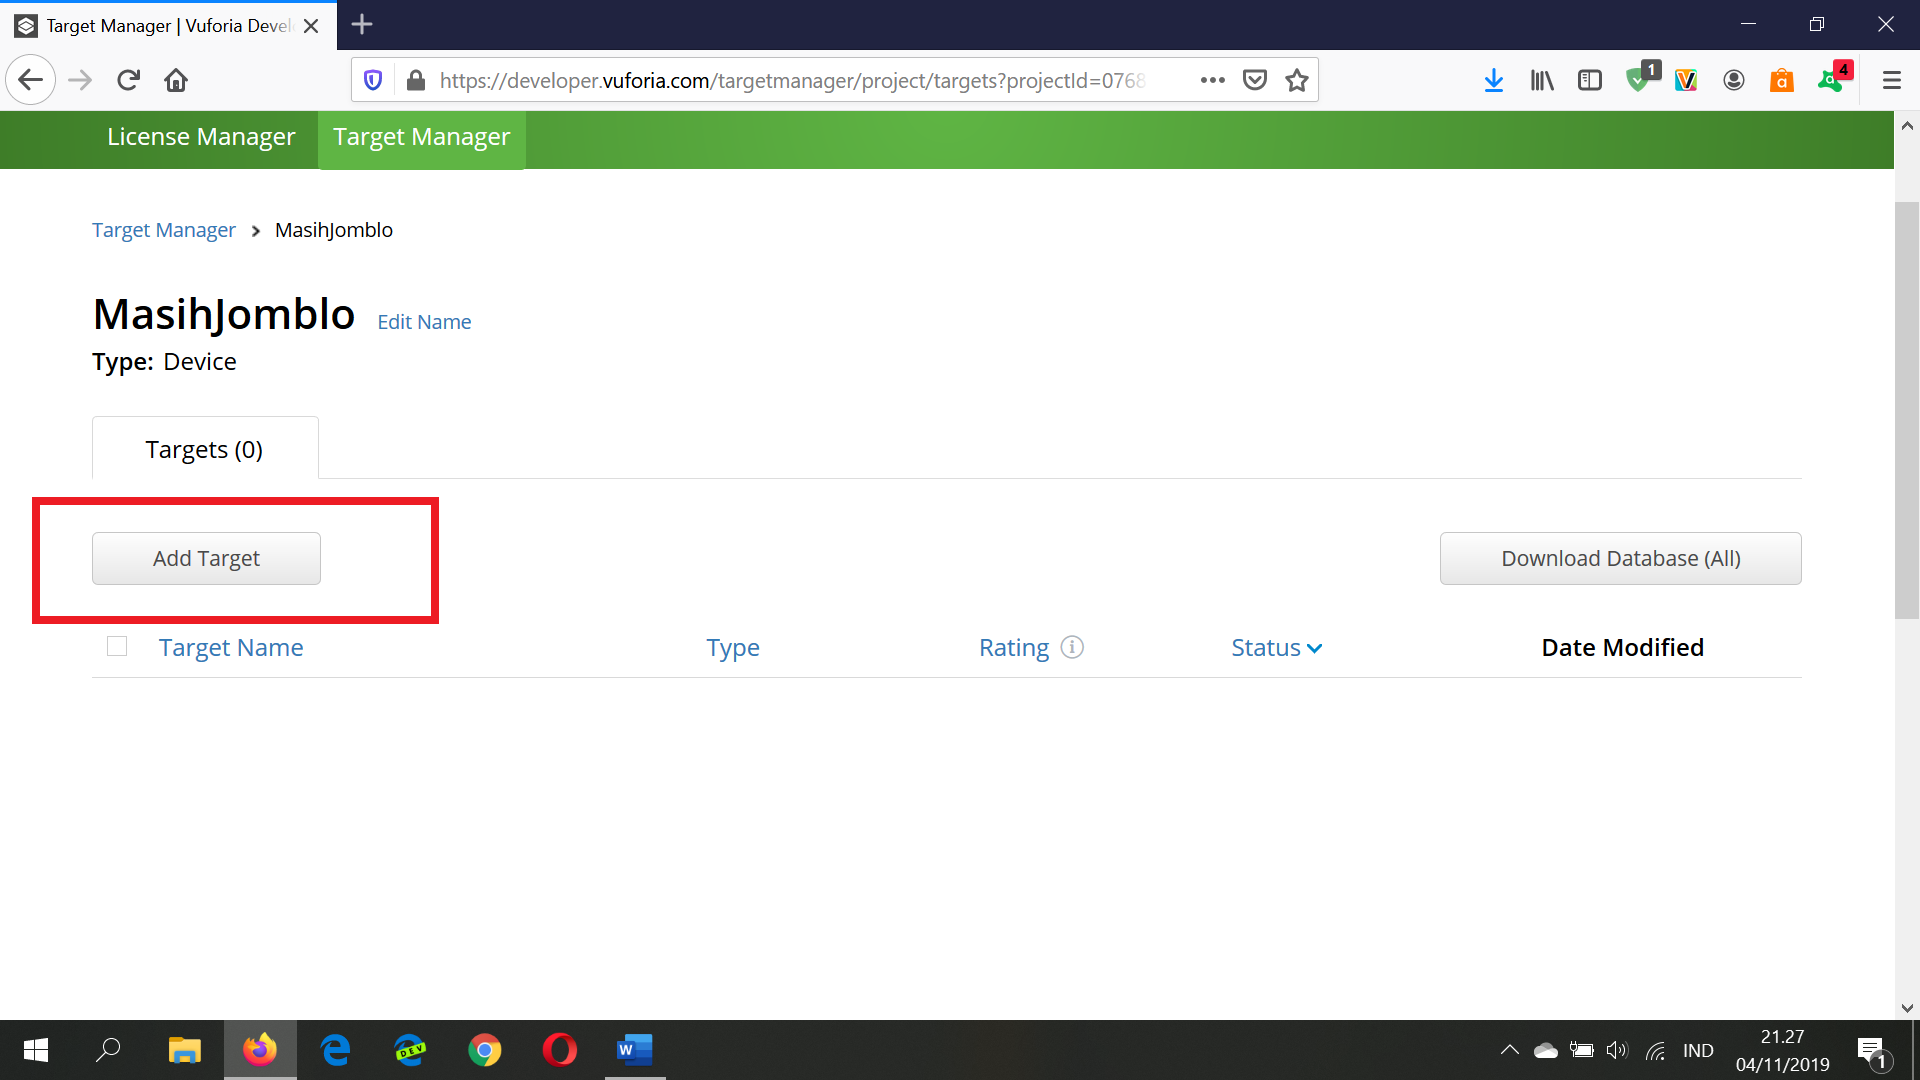Click the Rating info icon

coord(1072,647)
